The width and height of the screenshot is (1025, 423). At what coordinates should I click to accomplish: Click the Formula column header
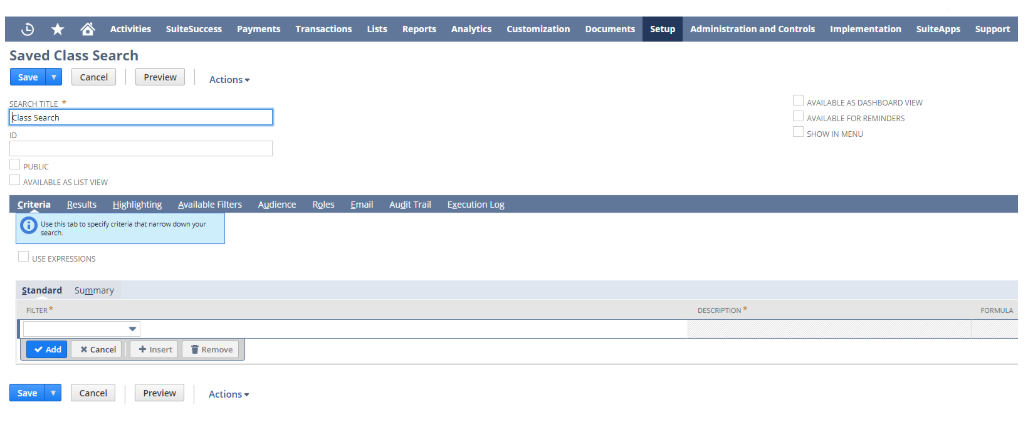click(x=996, y=311)
